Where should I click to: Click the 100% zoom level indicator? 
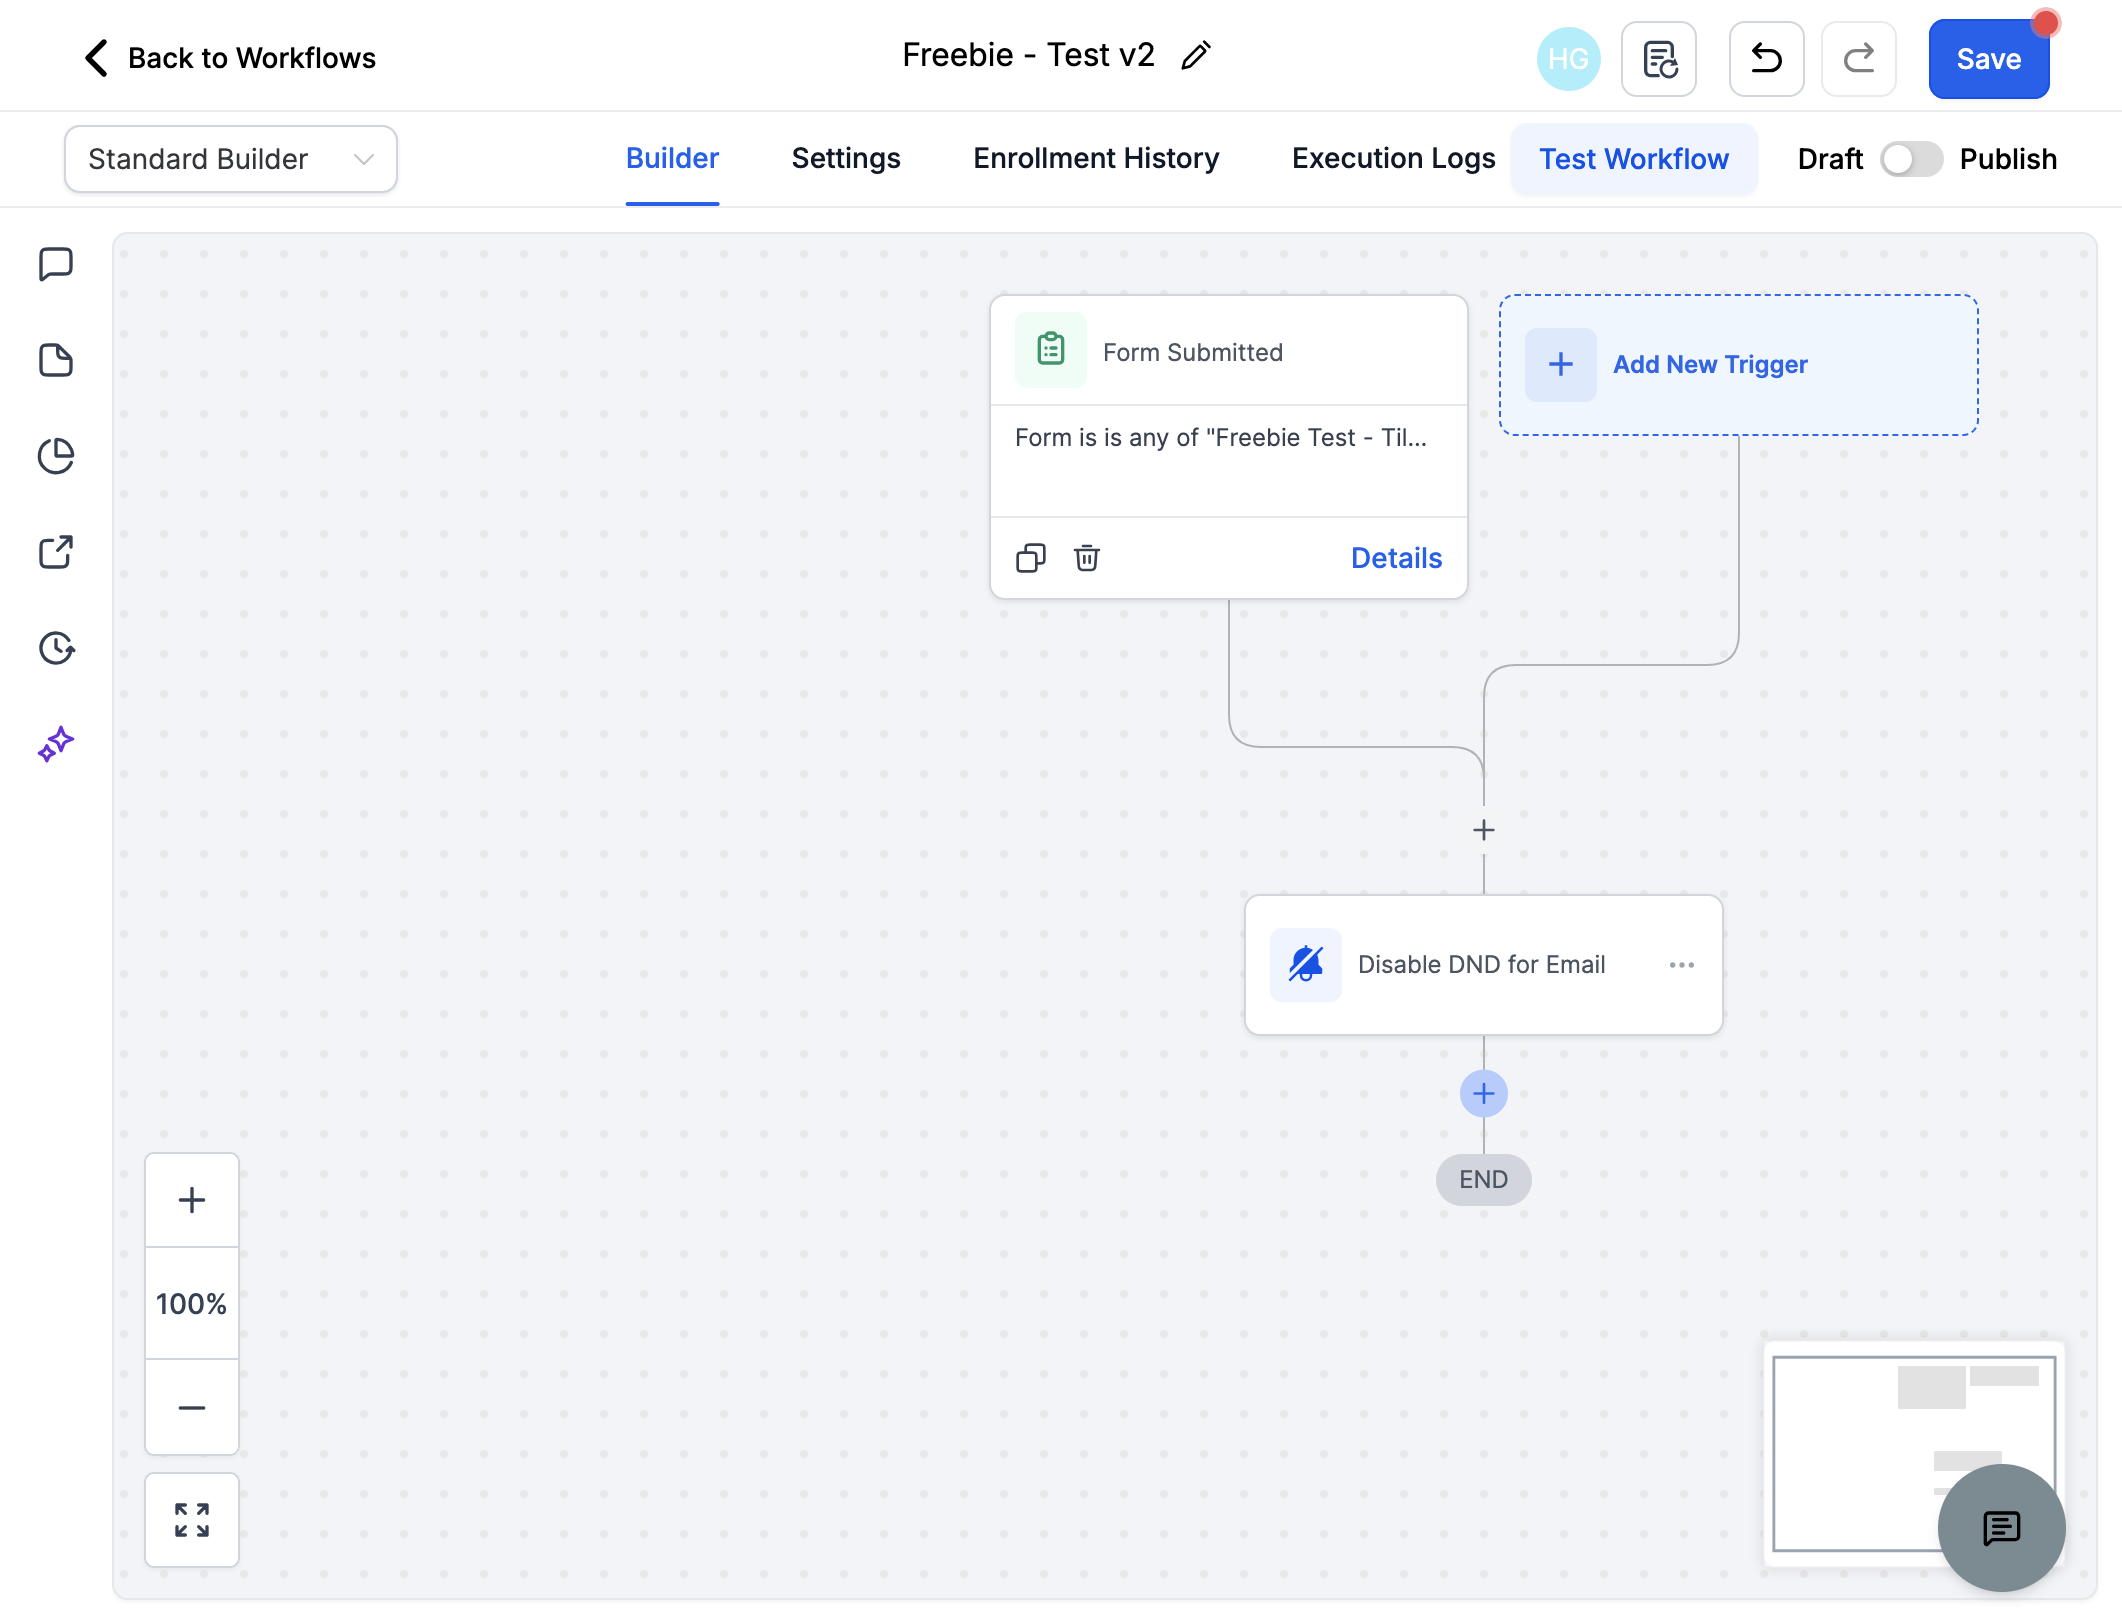point(192,1304)
